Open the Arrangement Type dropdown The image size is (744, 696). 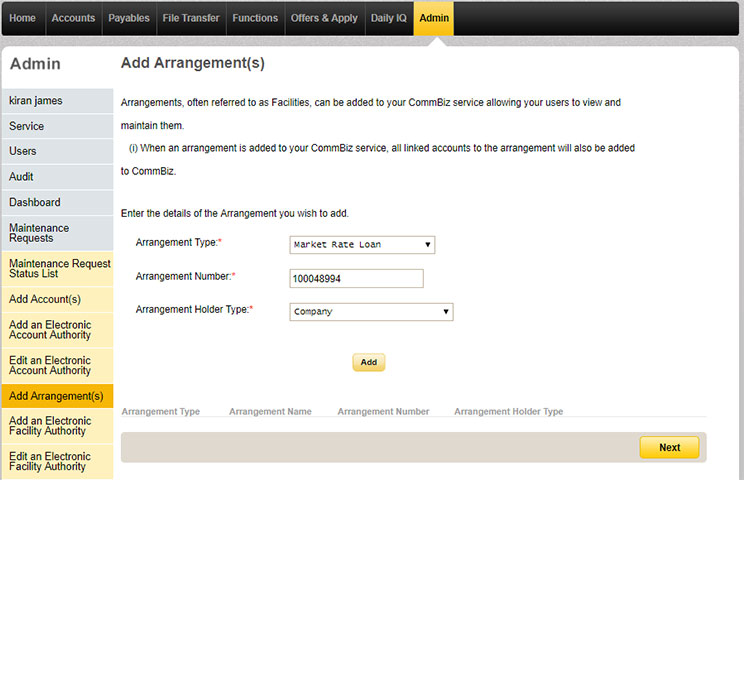[362, 245]
